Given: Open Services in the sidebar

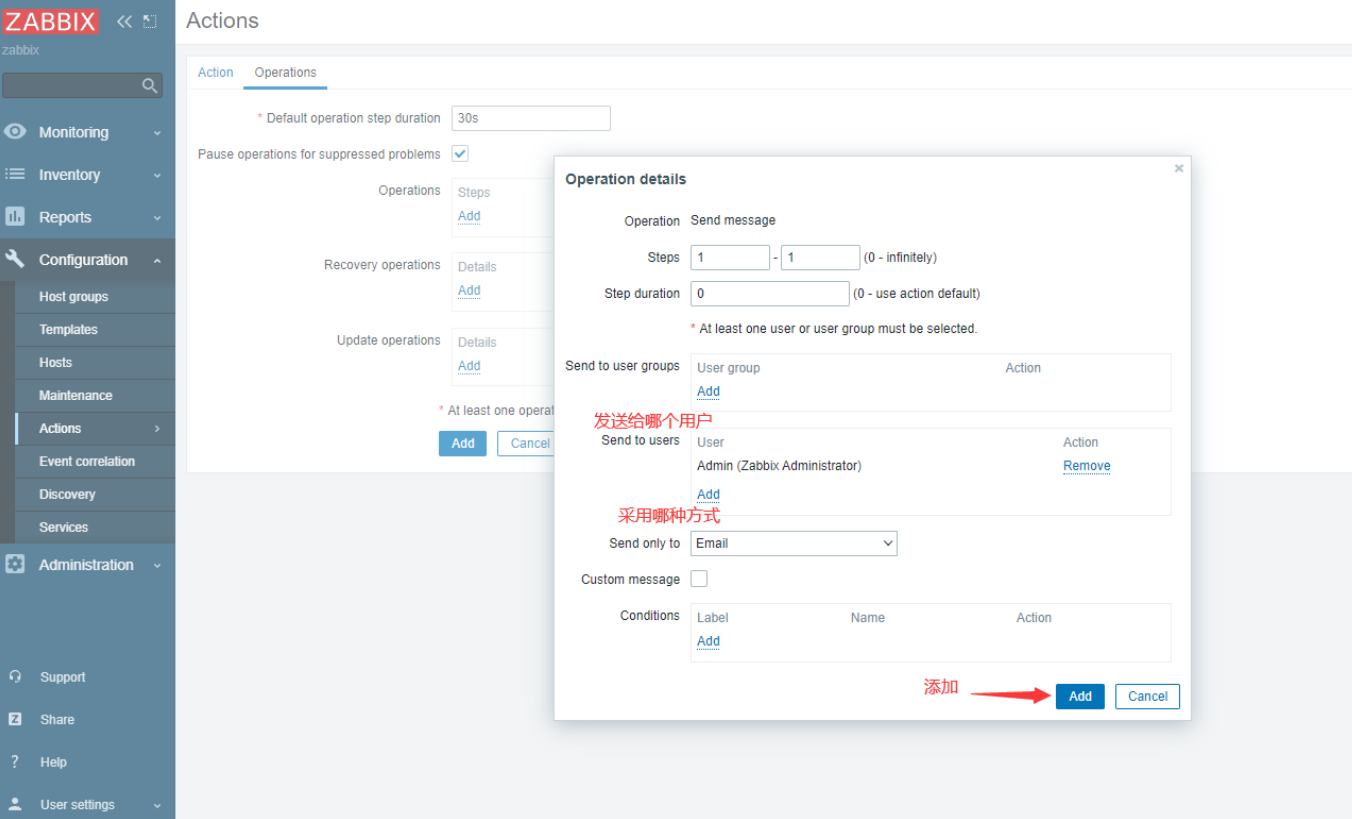Looking at the screenshot, I should (63, 527).
